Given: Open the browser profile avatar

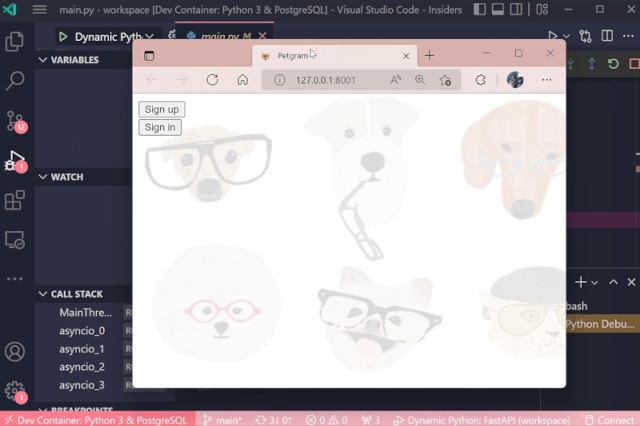Looking at the screenshot, I should pos(515,80).
